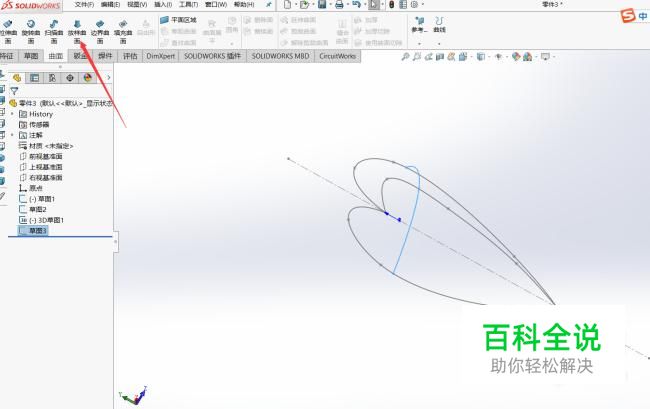Open the 曲线 curves tool
The height and width of the screenshot is (409, 650).
click(439, 25)
